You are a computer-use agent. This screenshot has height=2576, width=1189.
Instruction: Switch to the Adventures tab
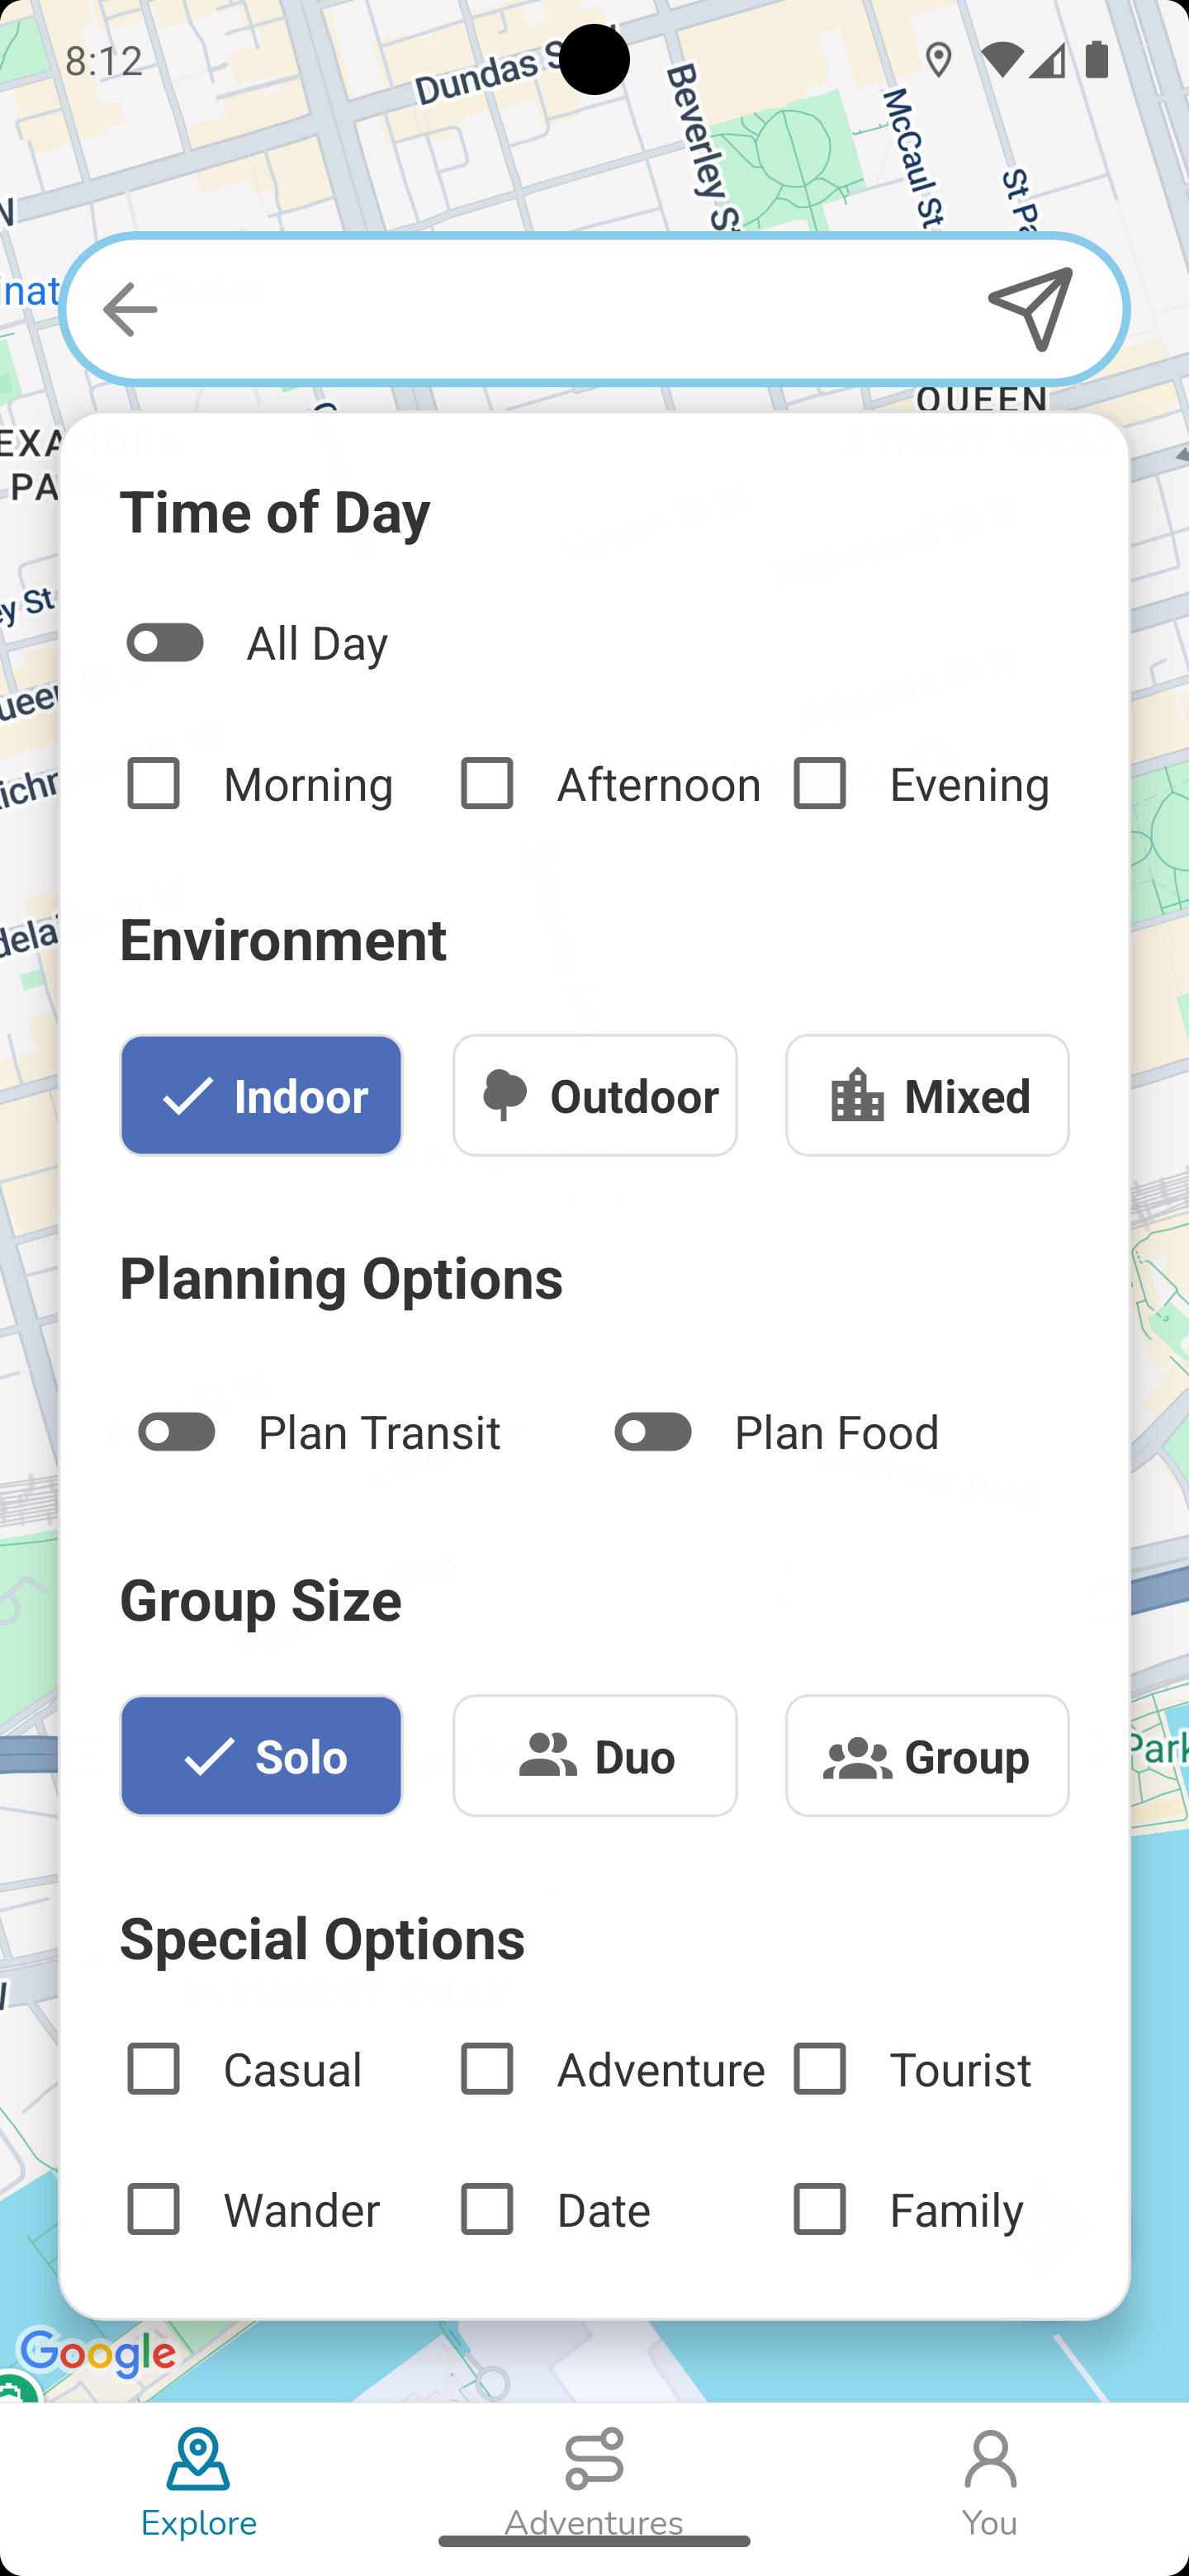(x=594, y=2465)
